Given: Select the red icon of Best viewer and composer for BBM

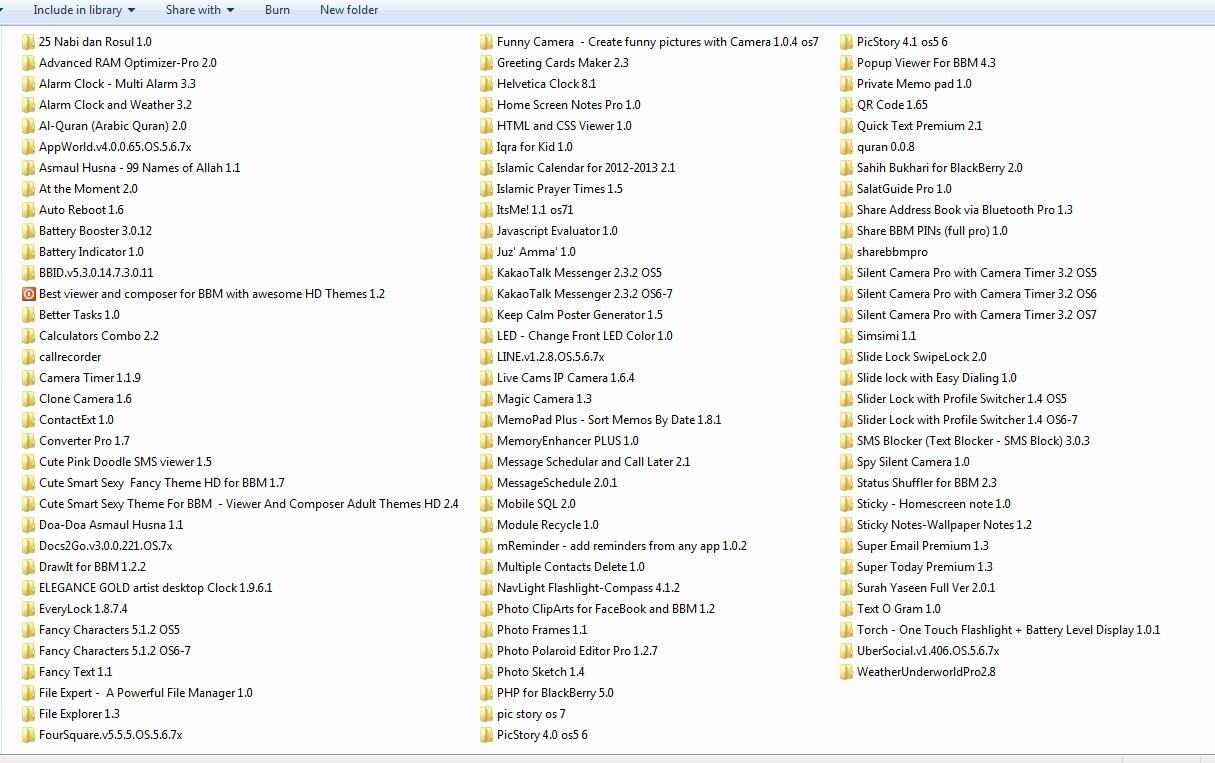Looking at the screenshot, I should [x=28, y=294].
